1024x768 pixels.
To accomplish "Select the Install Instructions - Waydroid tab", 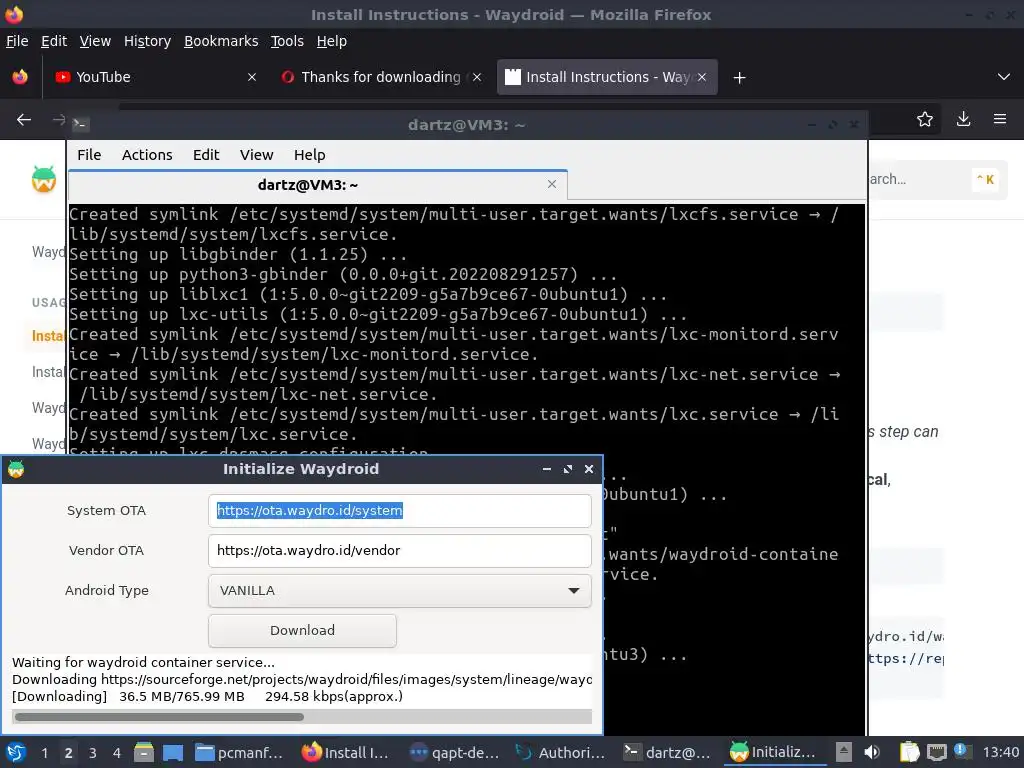I will click(x=607, y=77).
